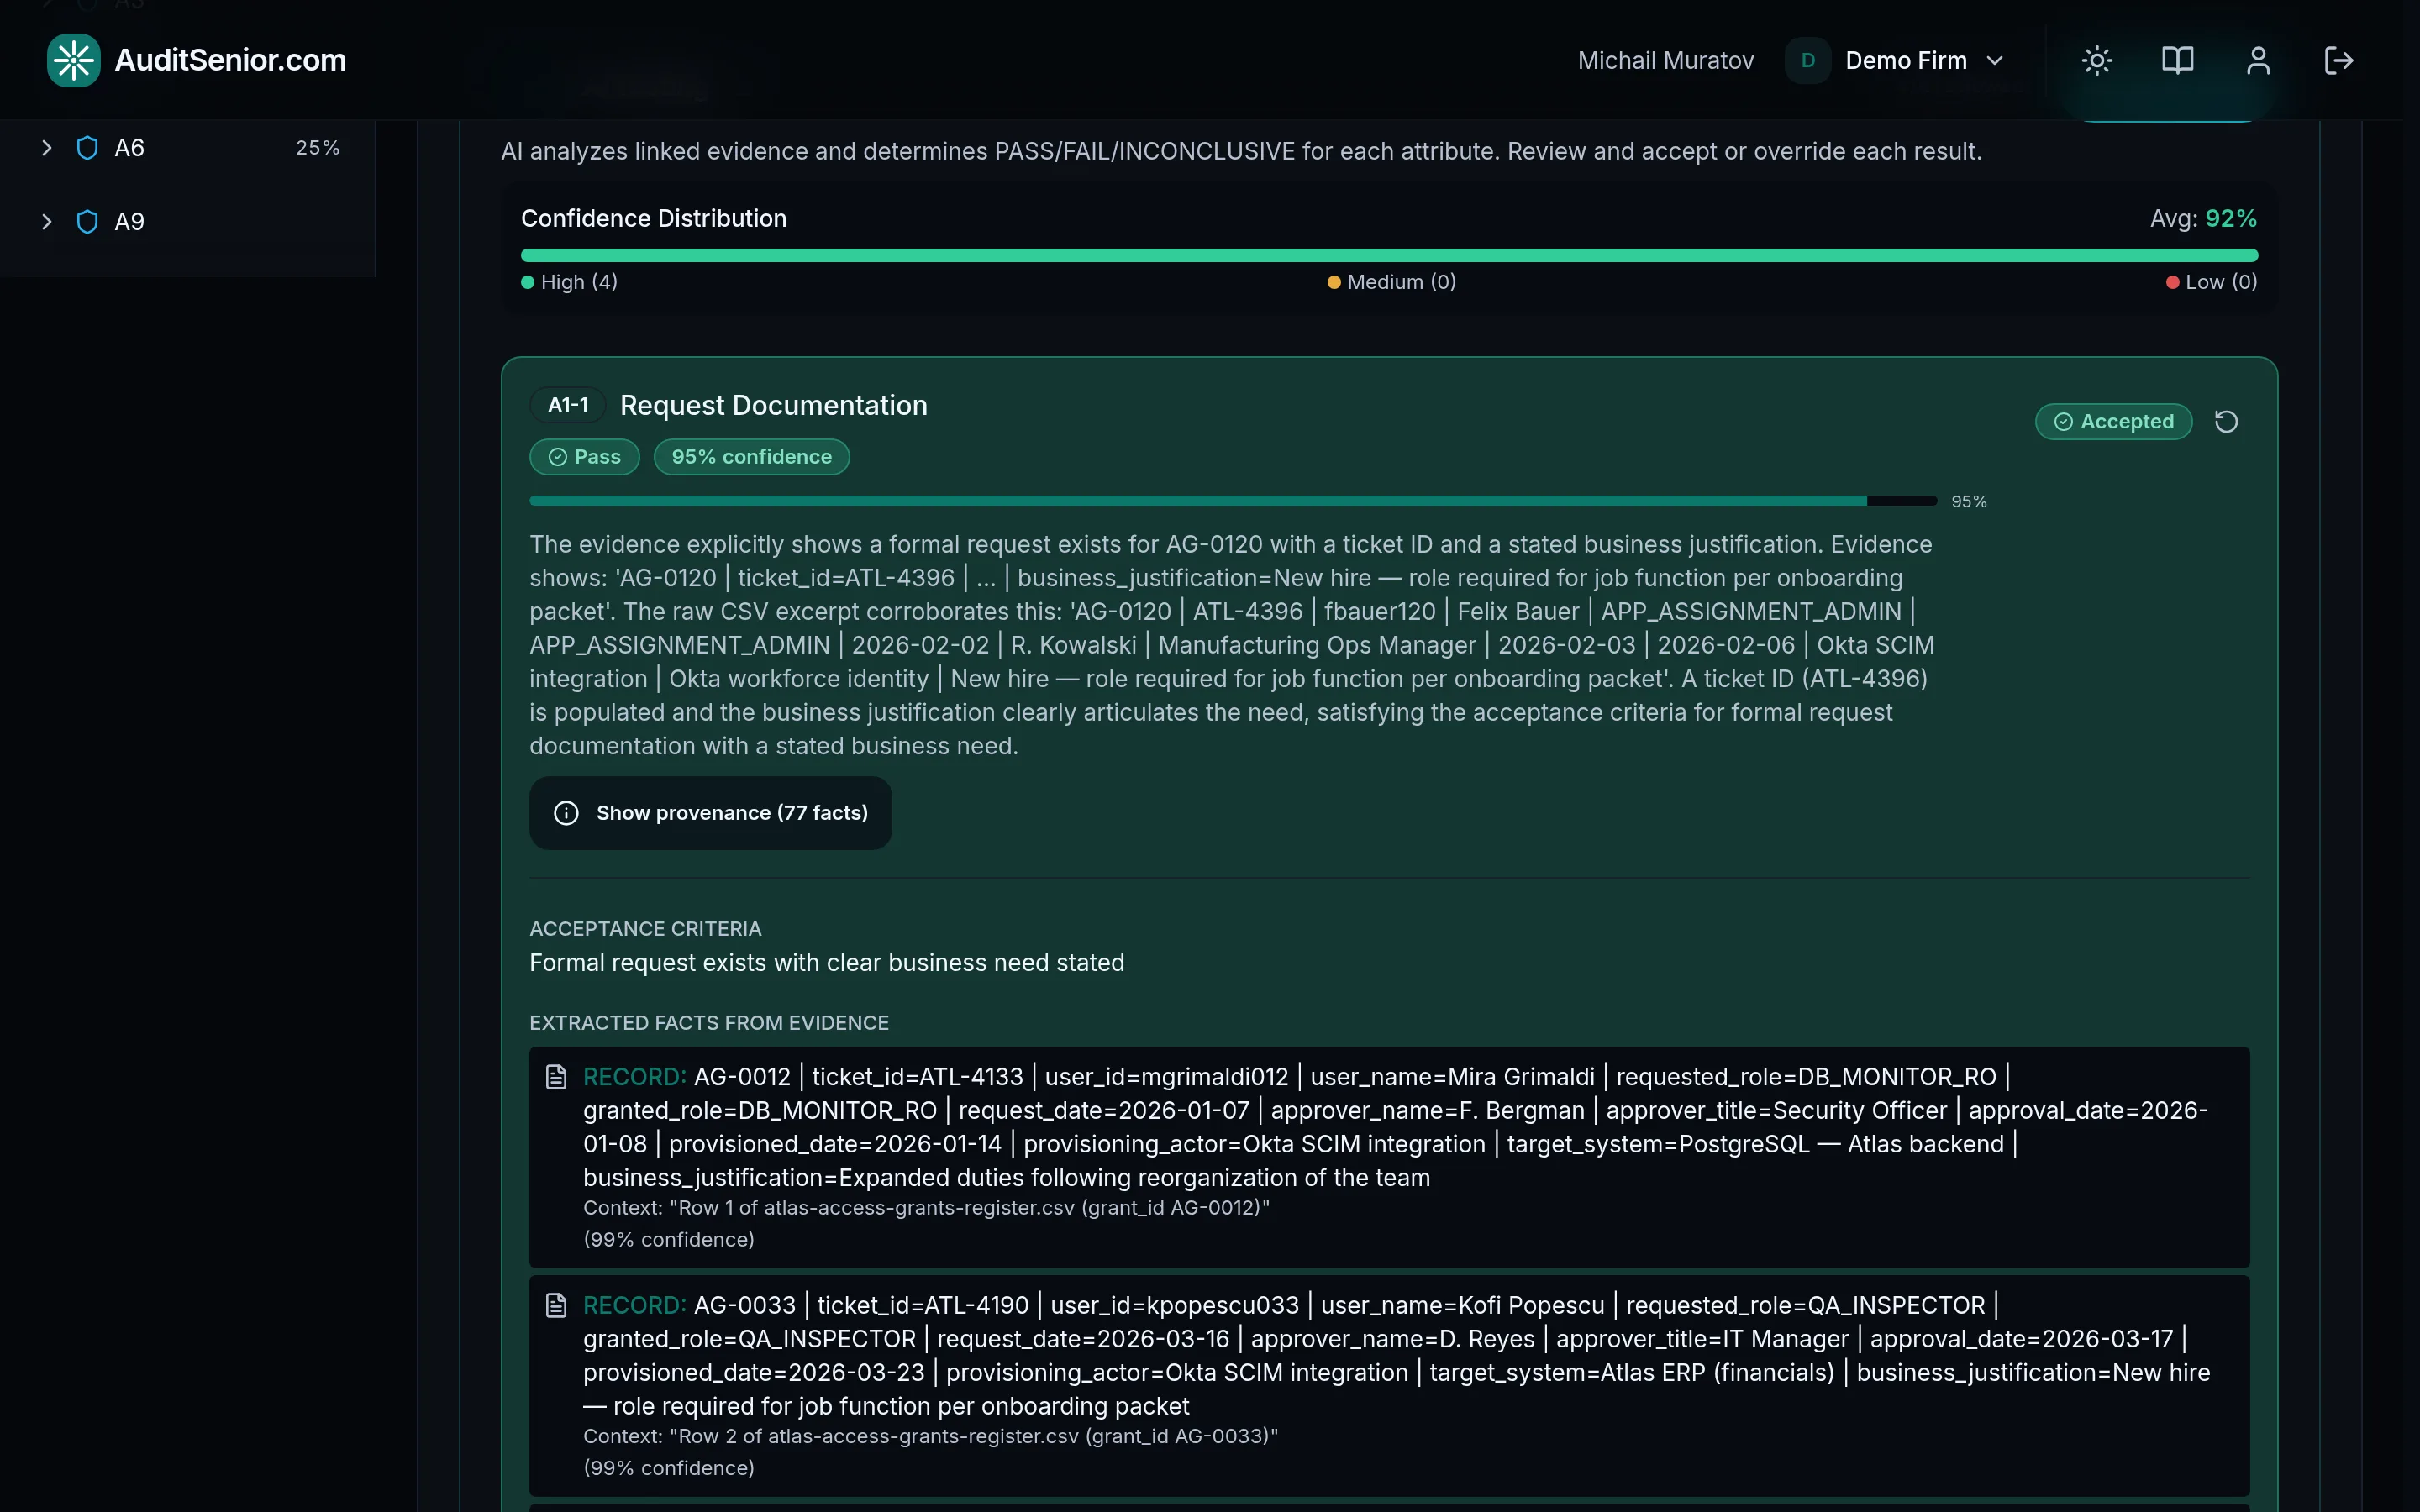Screen dimensions: 2420x1512
Task: Click the A6 shield icon in sidebar
Action: [87, 148]
